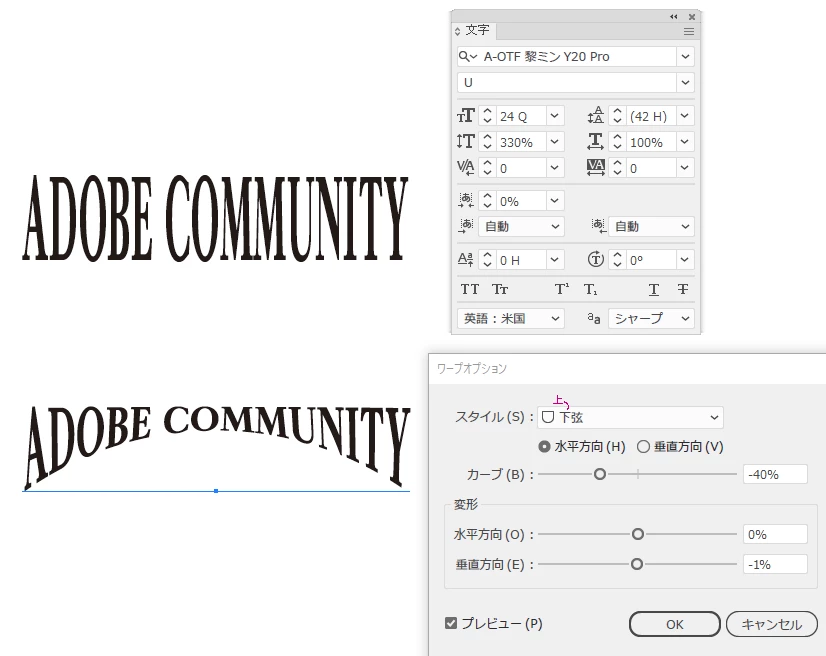
Task: Step the leading stepper arrows
Action: point(617,116)
